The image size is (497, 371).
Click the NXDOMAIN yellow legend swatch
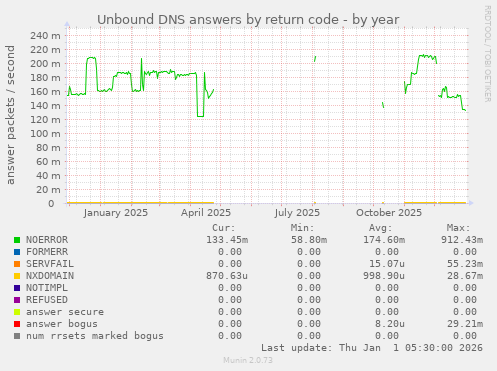point(17,276)
